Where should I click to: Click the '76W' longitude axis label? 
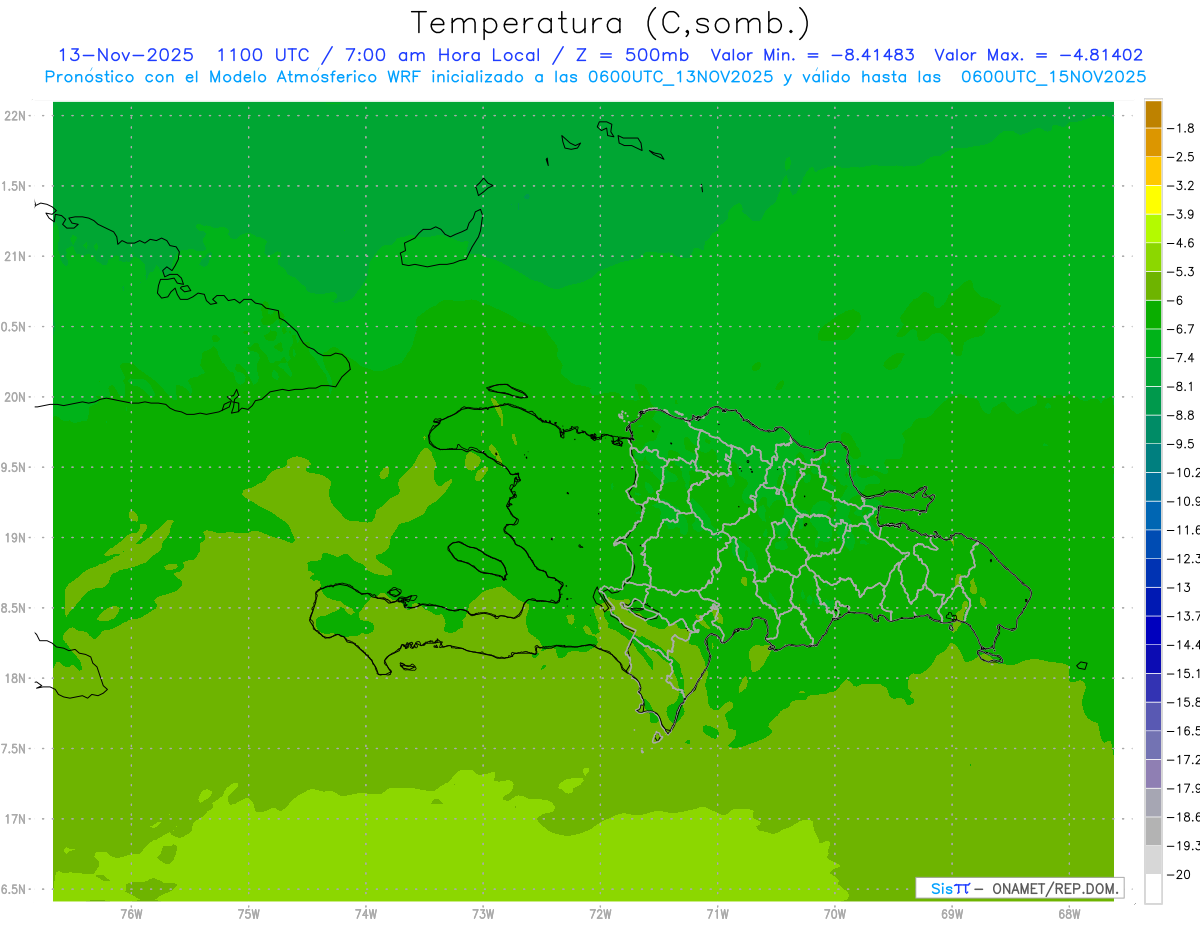click(131, 913)
